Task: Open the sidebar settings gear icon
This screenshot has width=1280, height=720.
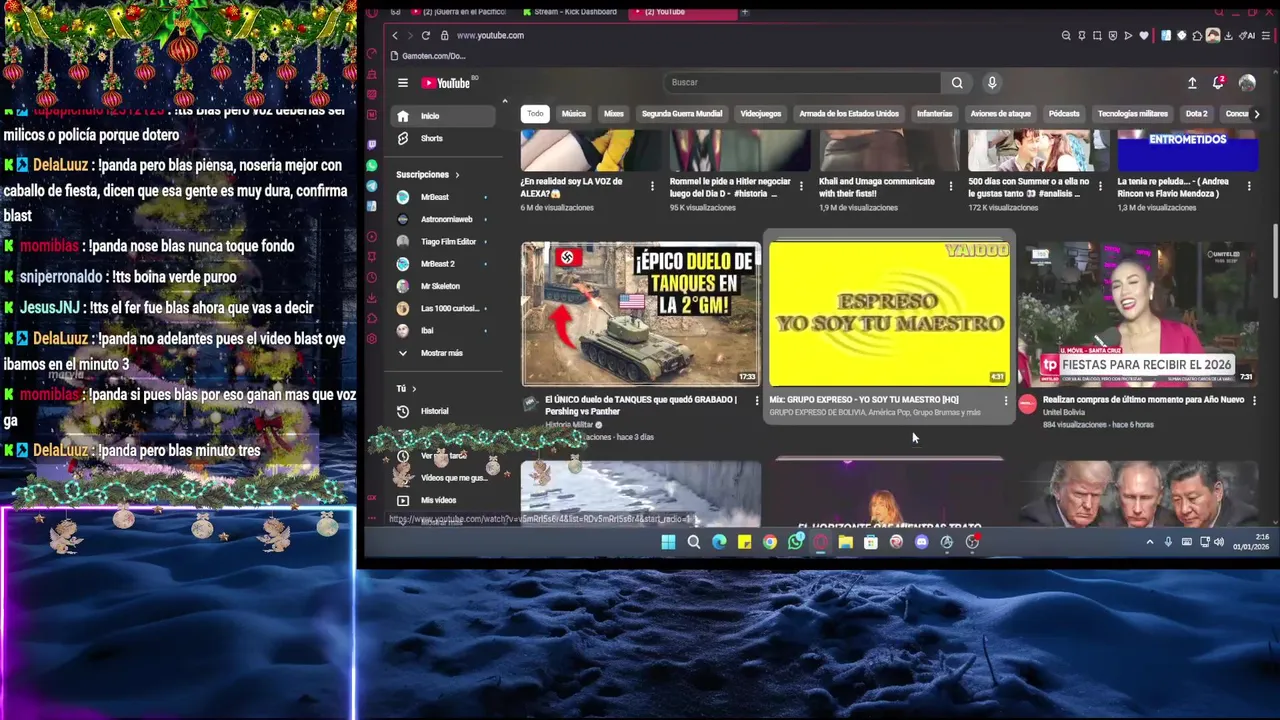Action: 372,339
